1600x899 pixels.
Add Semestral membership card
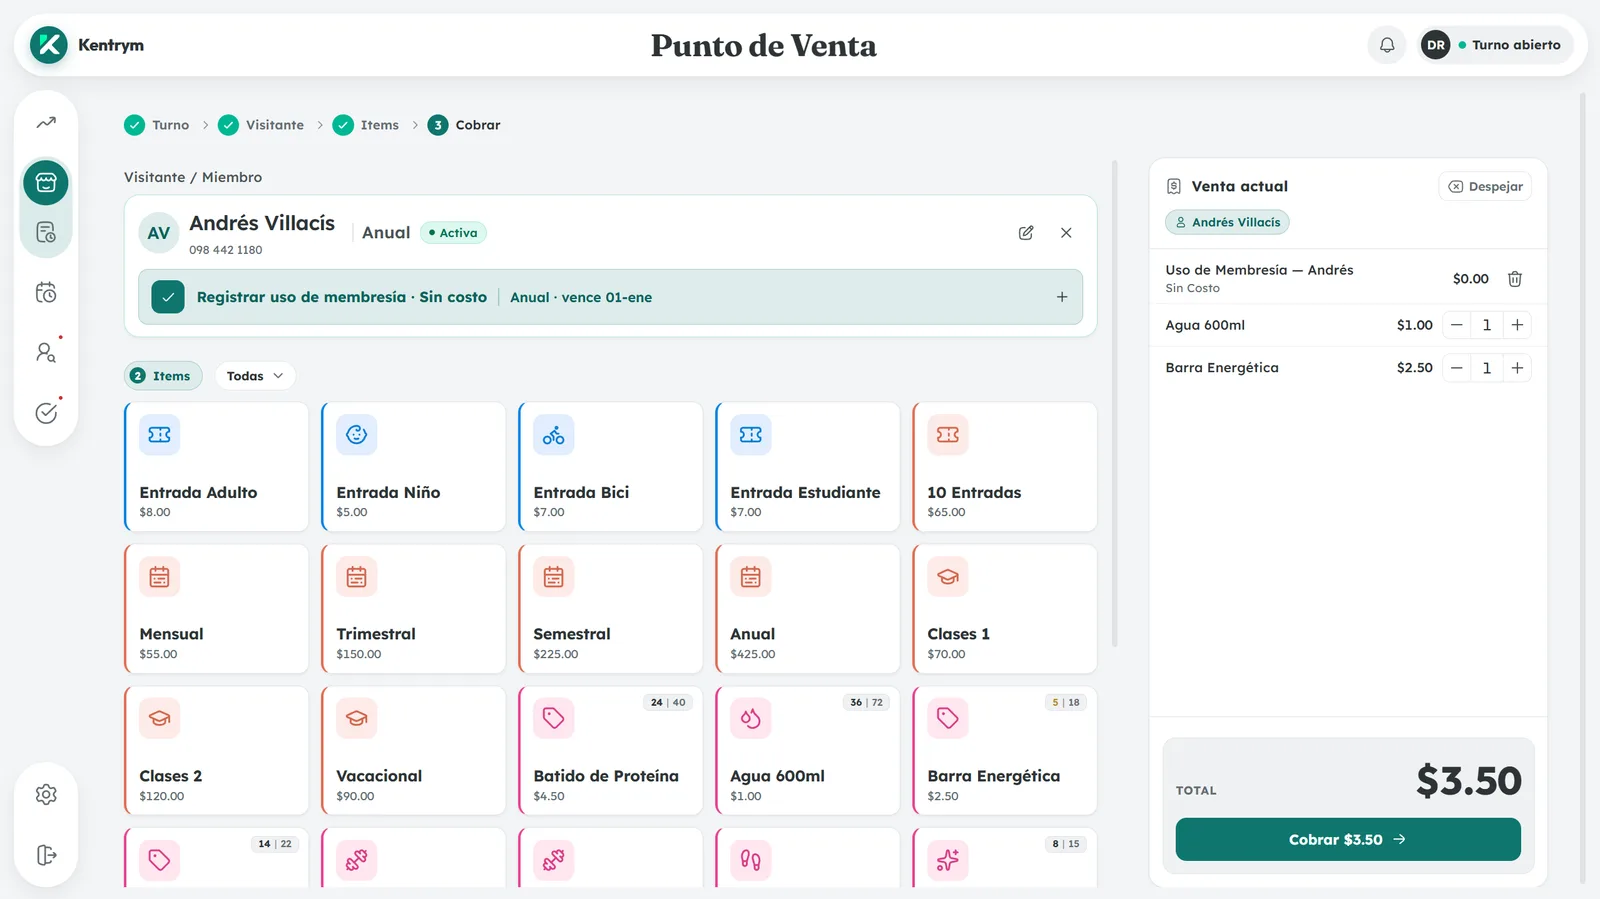(x=610, y=609)
